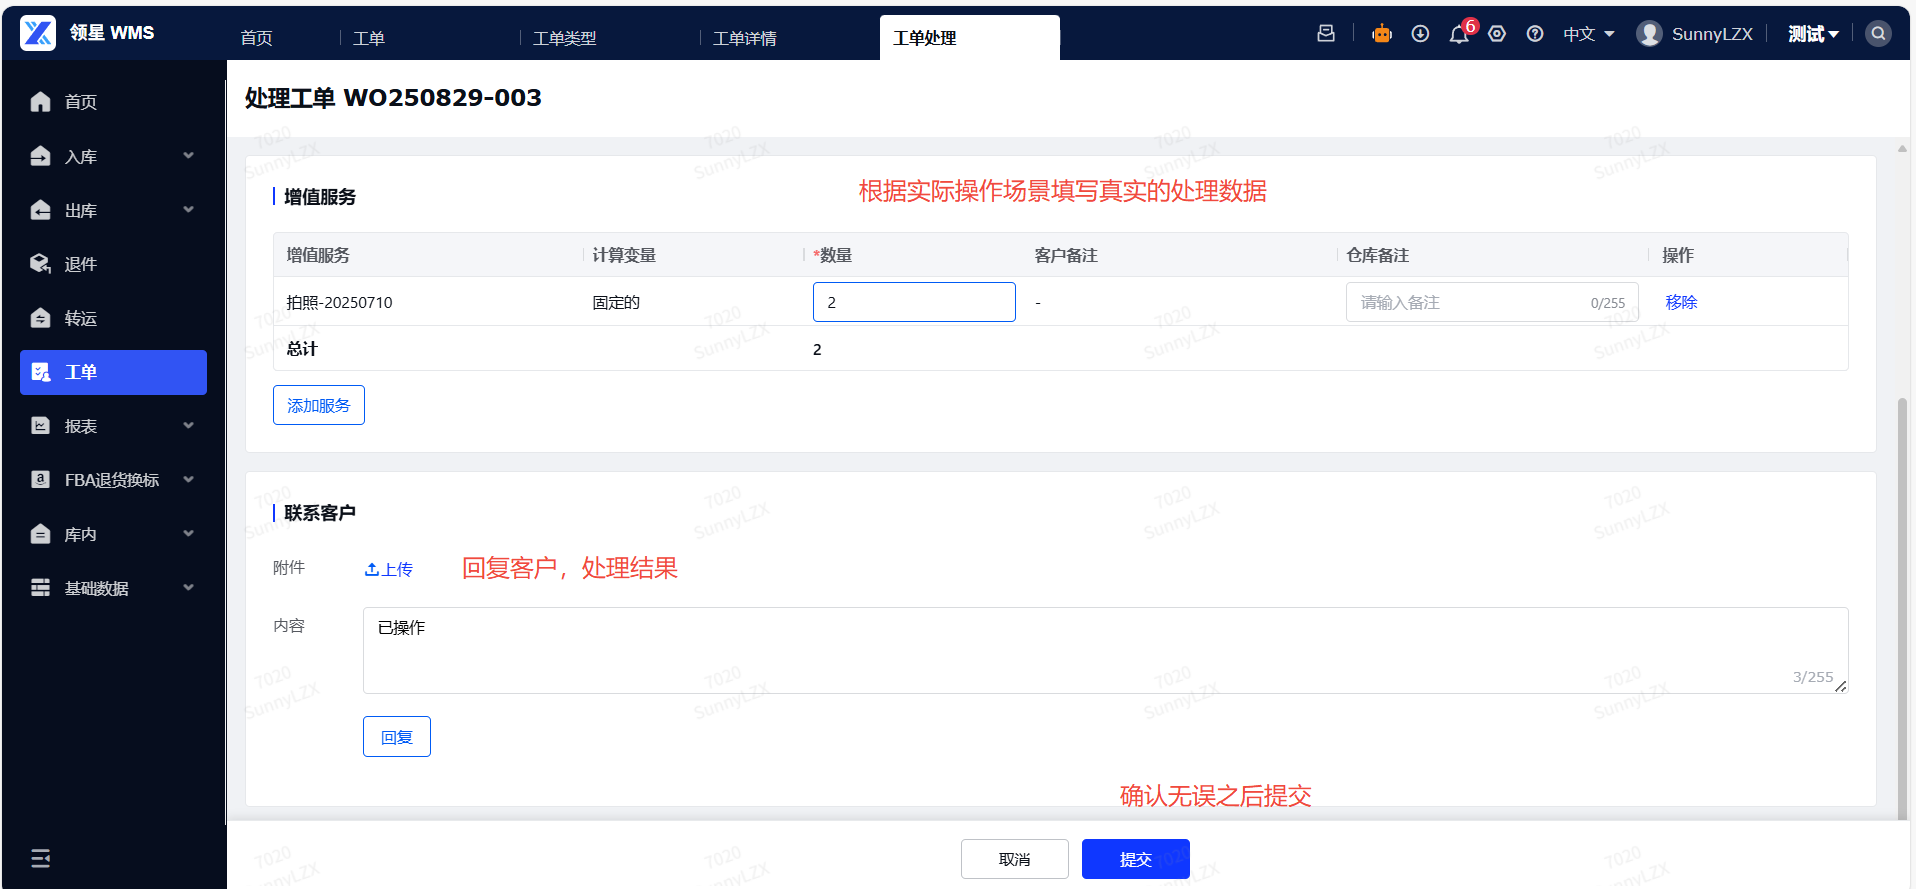Click 移除 for the 拍照-20250710 row

[1681, 302]
